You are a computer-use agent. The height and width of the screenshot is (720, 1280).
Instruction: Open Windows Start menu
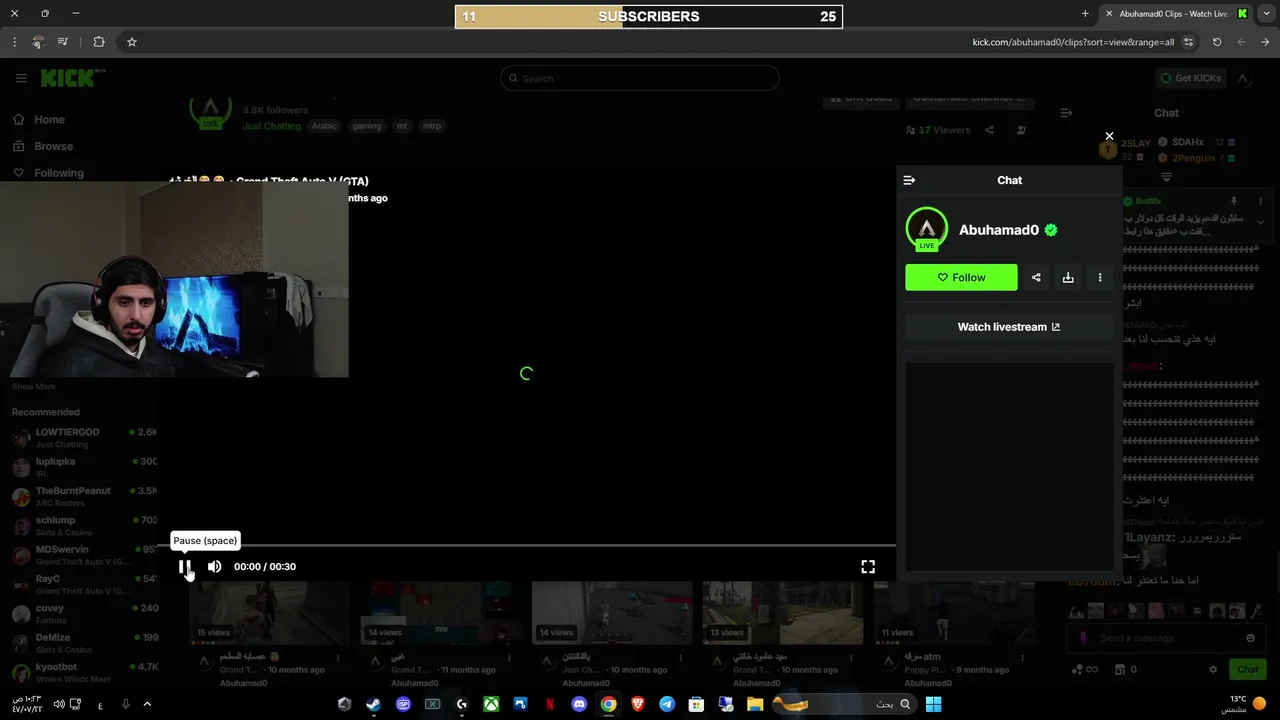(933, 704)
